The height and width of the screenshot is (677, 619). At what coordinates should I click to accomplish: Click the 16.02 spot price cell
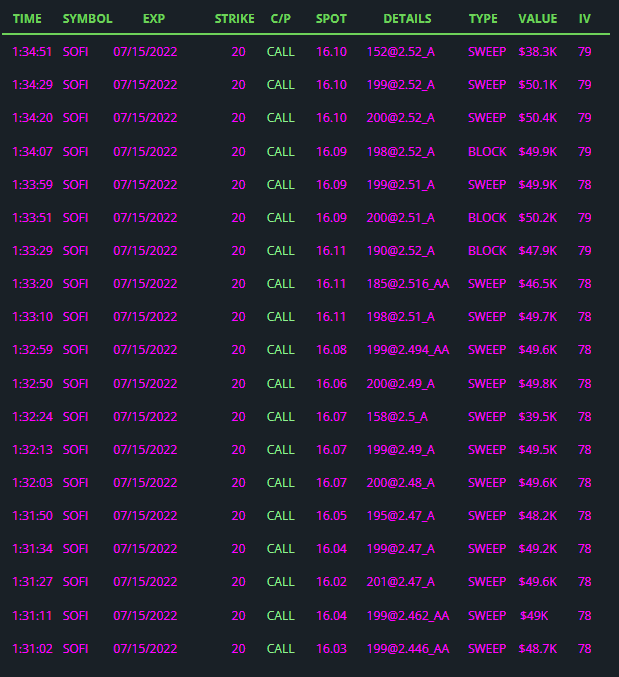click(332, 582)
